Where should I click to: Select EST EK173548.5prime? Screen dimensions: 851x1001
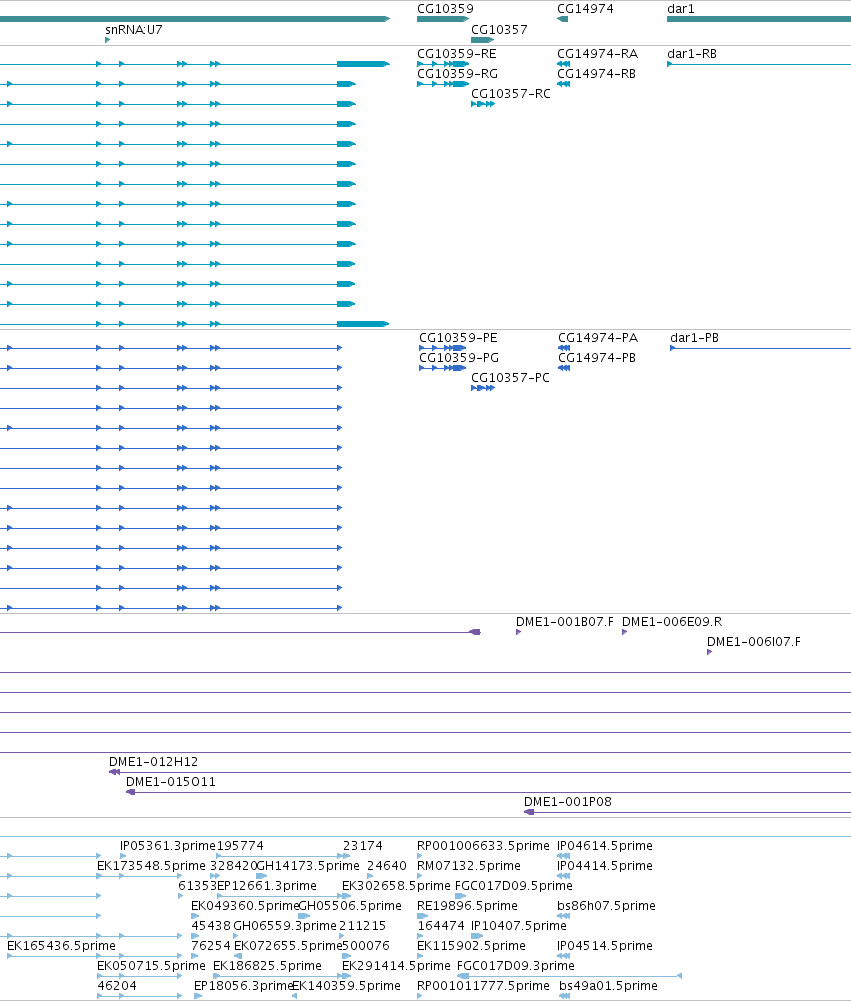[151, 866]
